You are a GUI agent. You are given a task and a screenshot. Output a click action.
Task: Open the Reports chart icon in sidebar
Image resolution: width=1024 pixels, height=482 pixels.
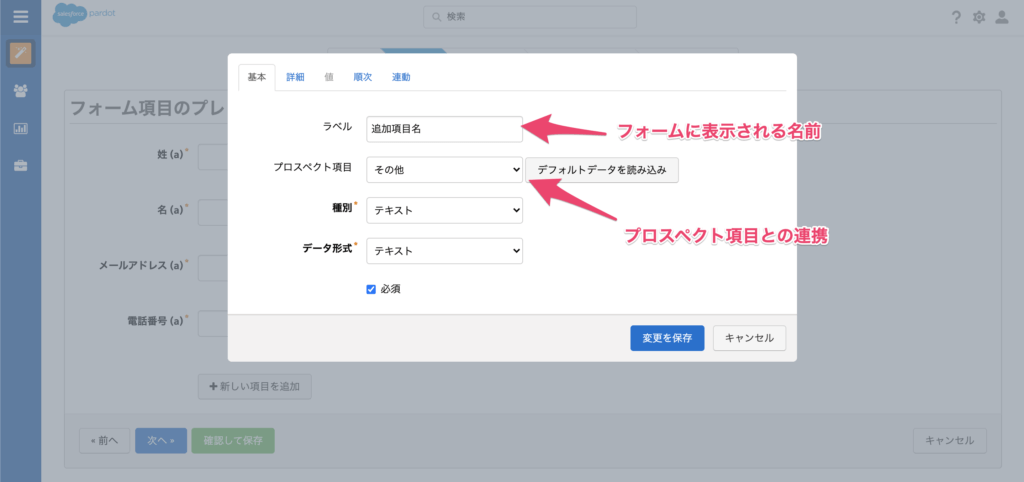[20, 128]
